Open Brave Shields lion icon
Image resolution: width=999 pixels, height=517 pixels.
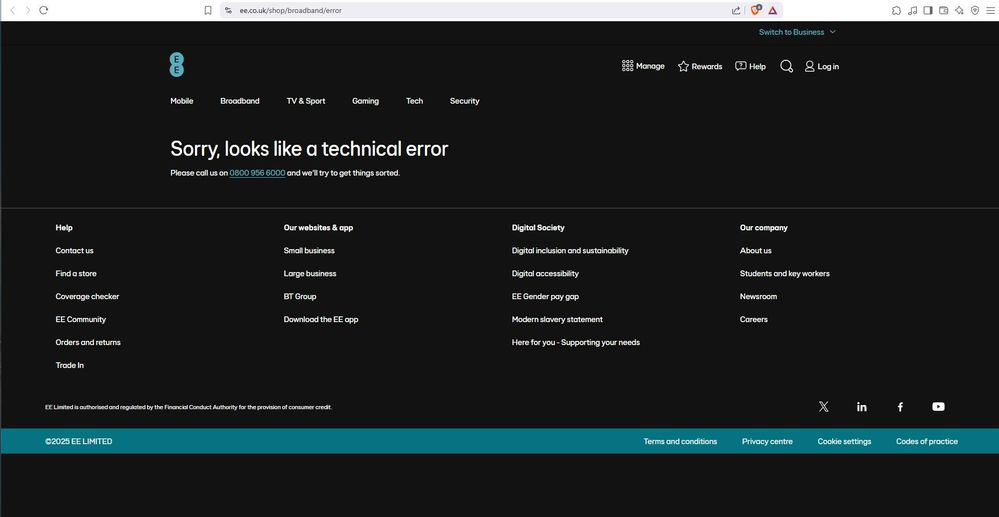tap(756, 10)
